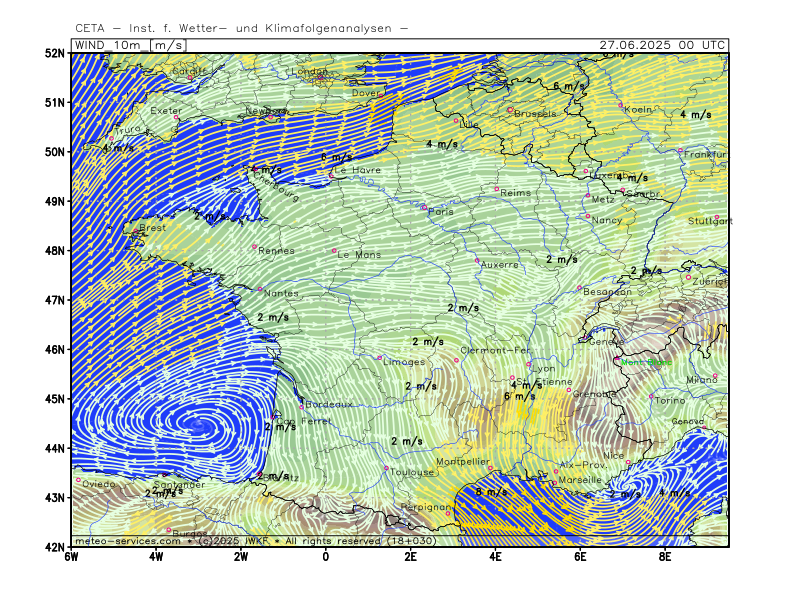Select the Cap Ferret label
This screenshot has width=800, height=600.
(x=305, y=421)
